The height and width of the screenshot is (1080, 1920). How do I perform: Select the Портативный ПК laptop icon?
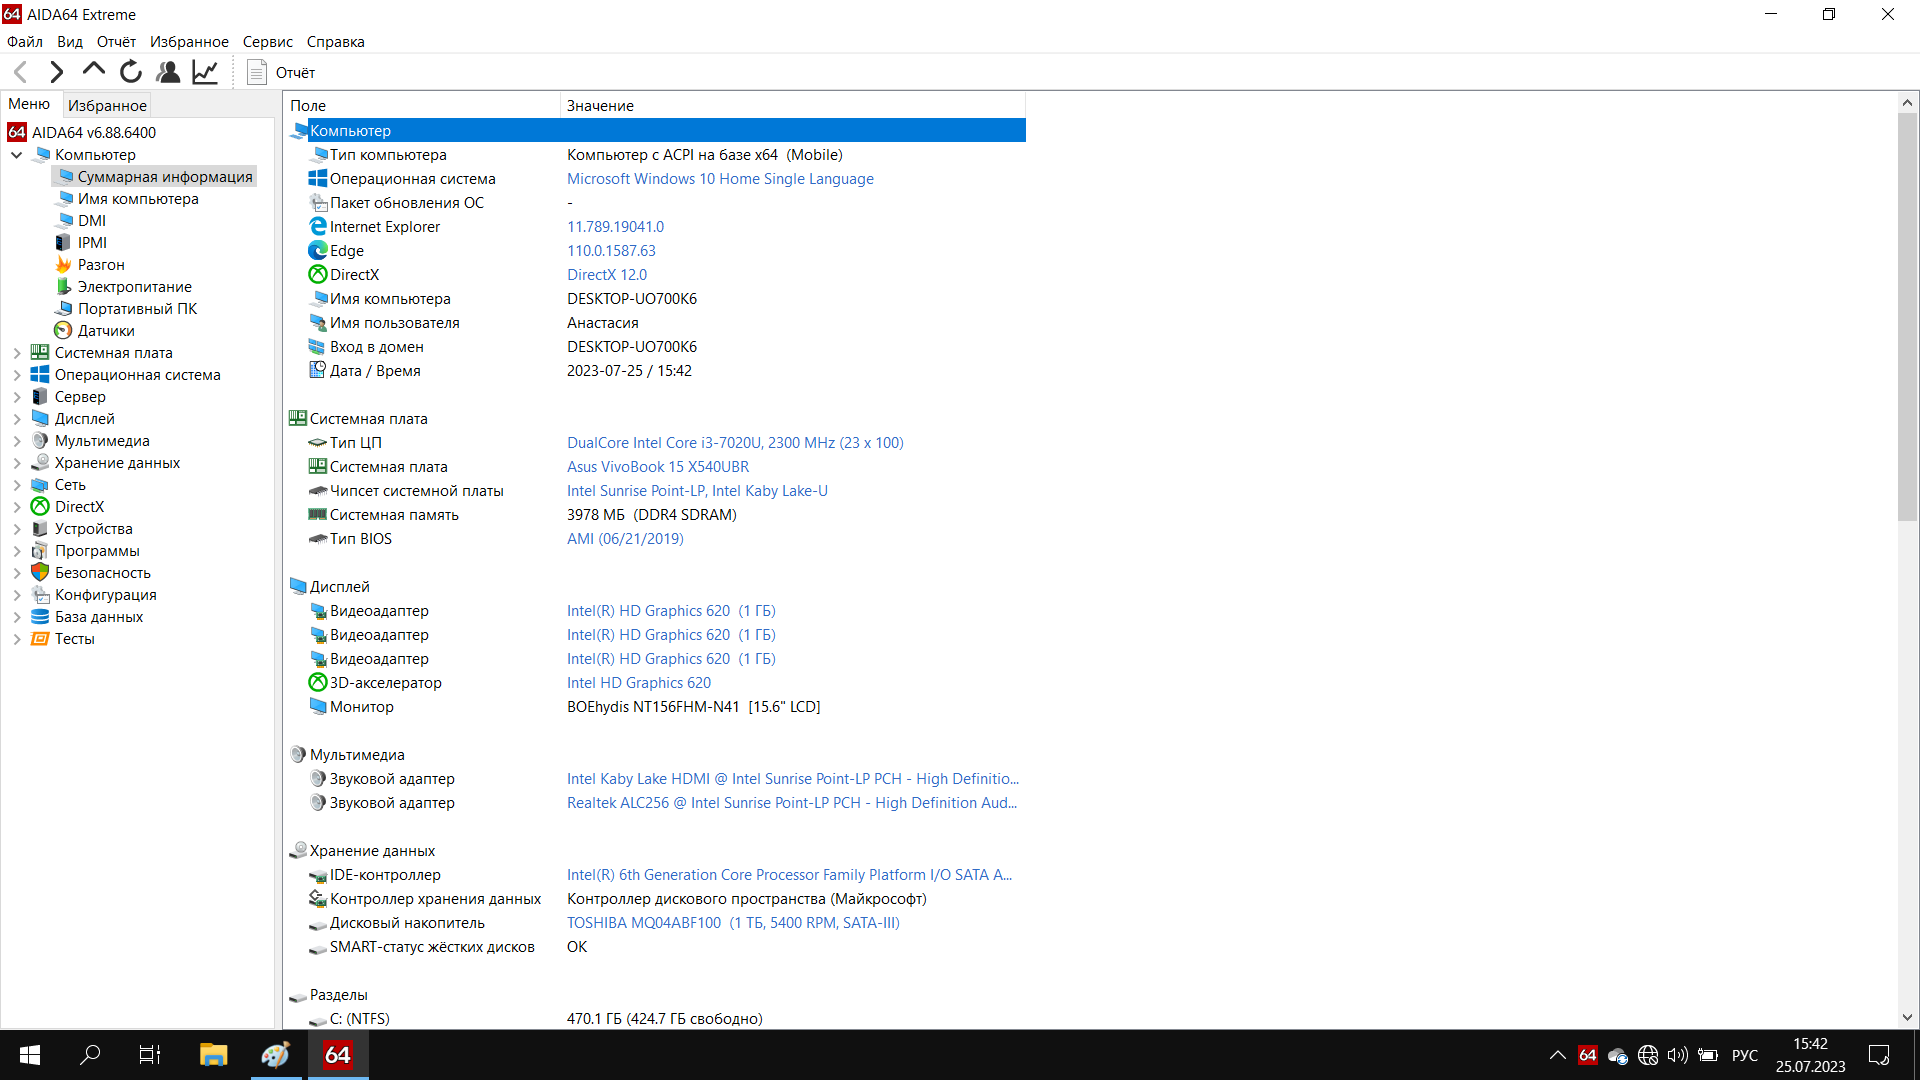pyautogui.click(x=63, y=309)
